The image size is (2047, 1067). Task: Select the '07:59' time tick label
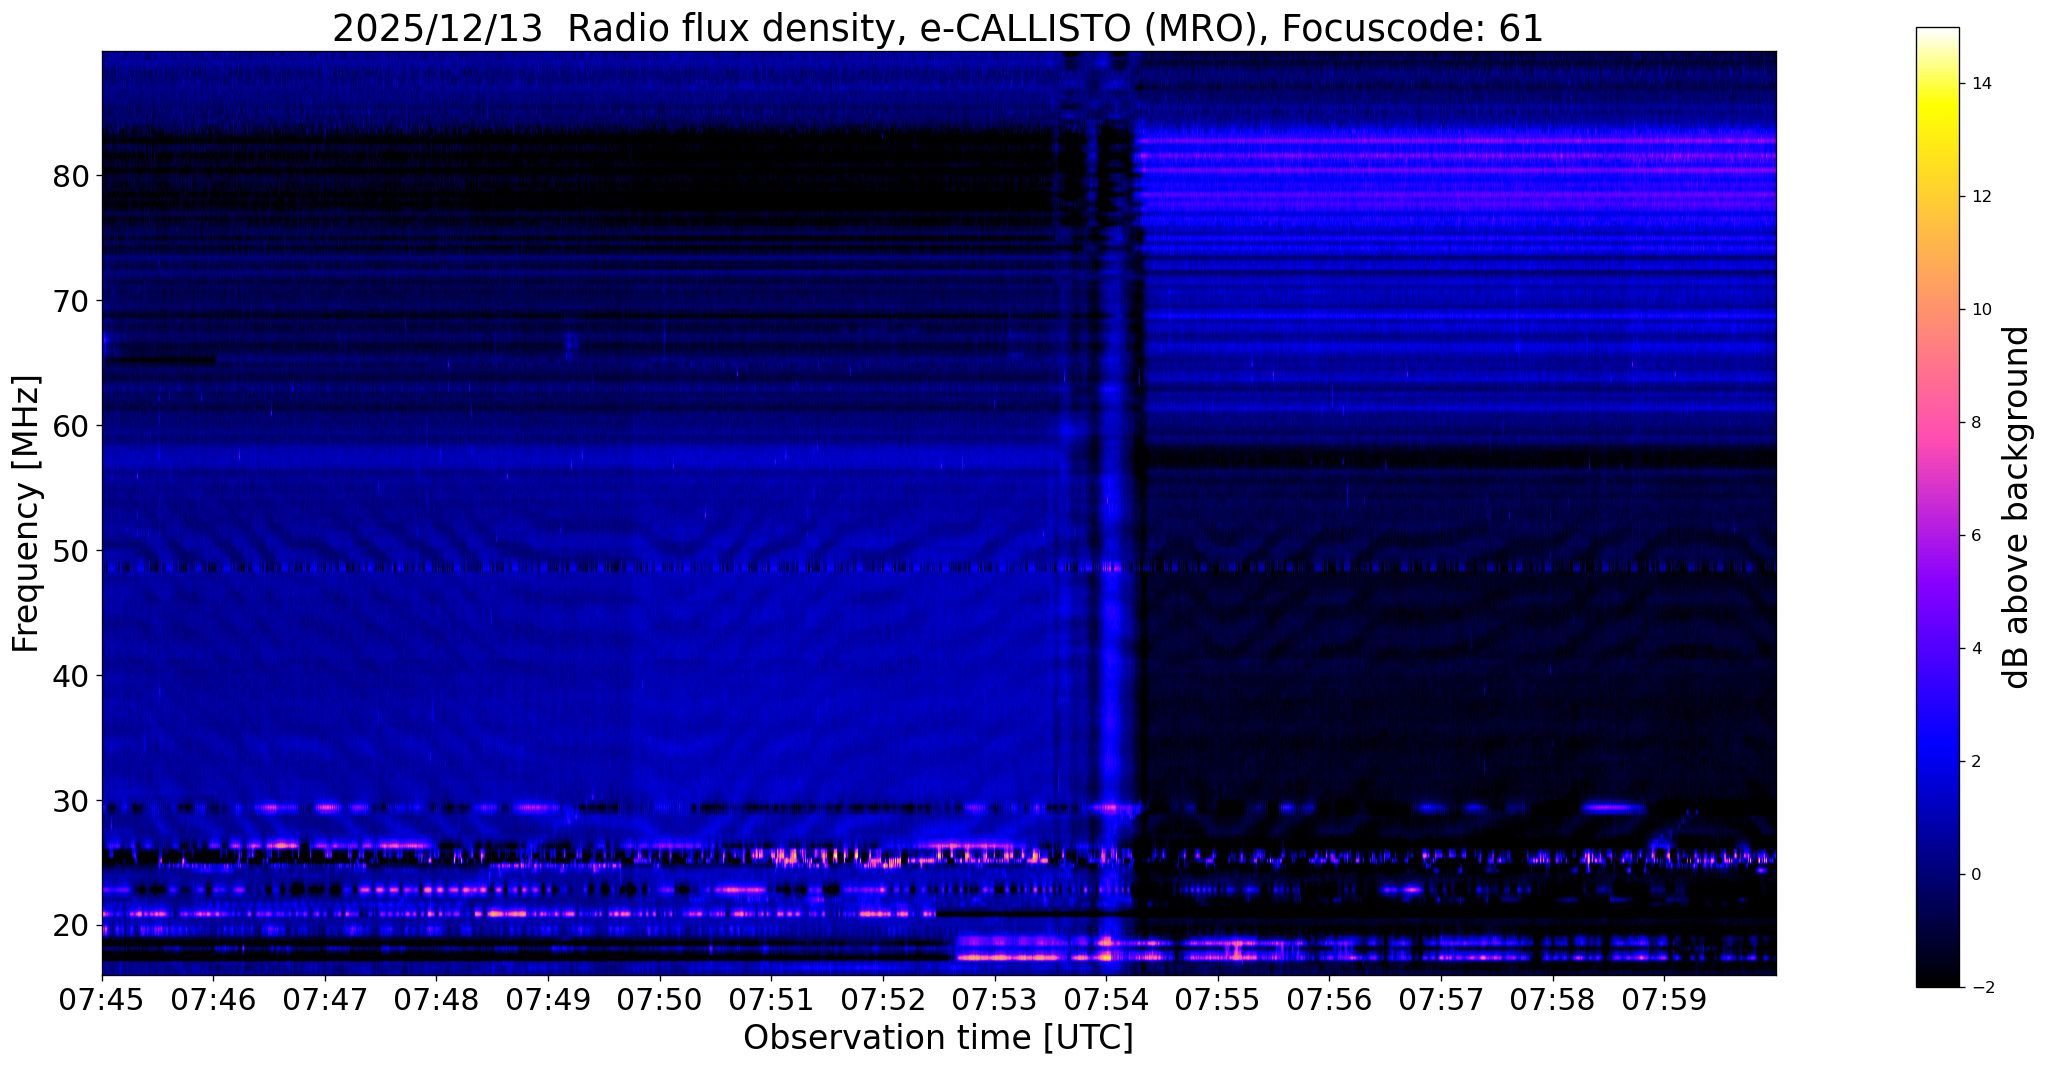click(x=1664, y=1000)
